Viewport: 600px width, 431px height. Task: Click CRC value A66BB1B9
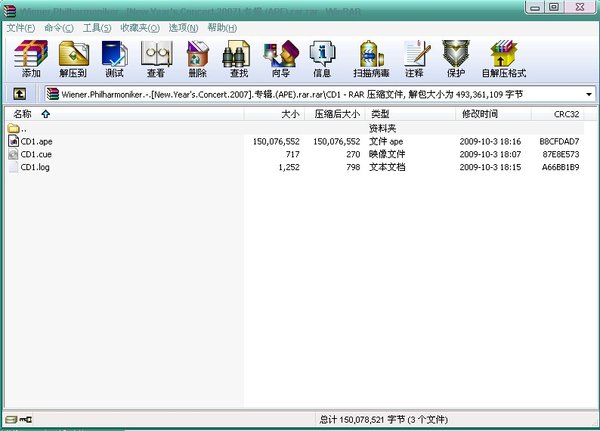(x=560, y=167)
